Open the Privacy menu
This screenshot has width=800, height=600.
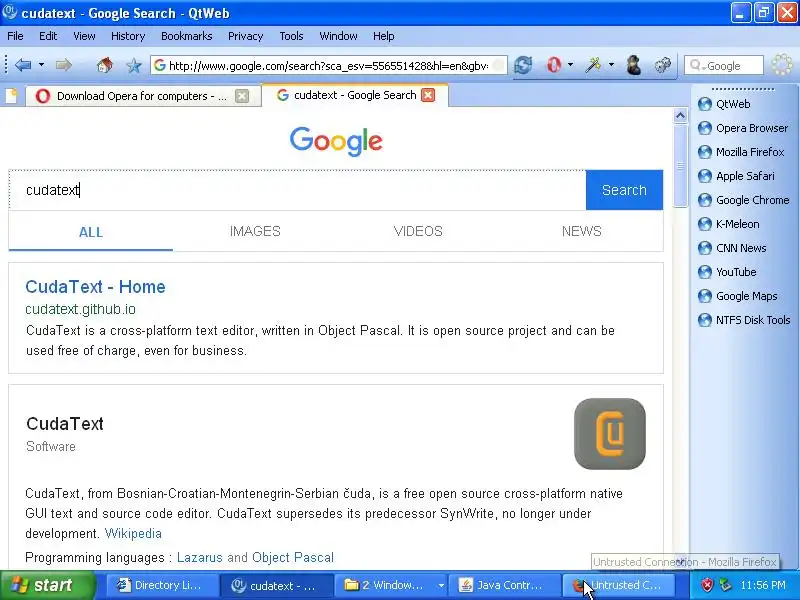(x=245, y=36)
